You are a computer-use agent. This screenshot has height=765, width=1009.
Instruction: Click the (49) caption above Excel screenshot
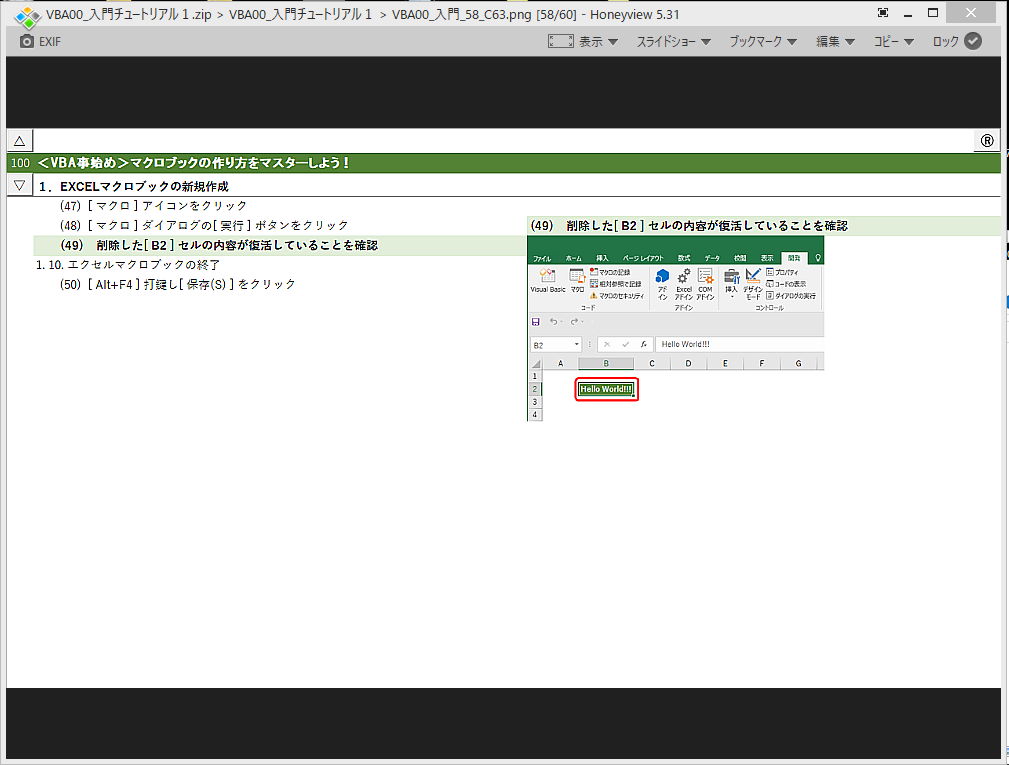689,226
